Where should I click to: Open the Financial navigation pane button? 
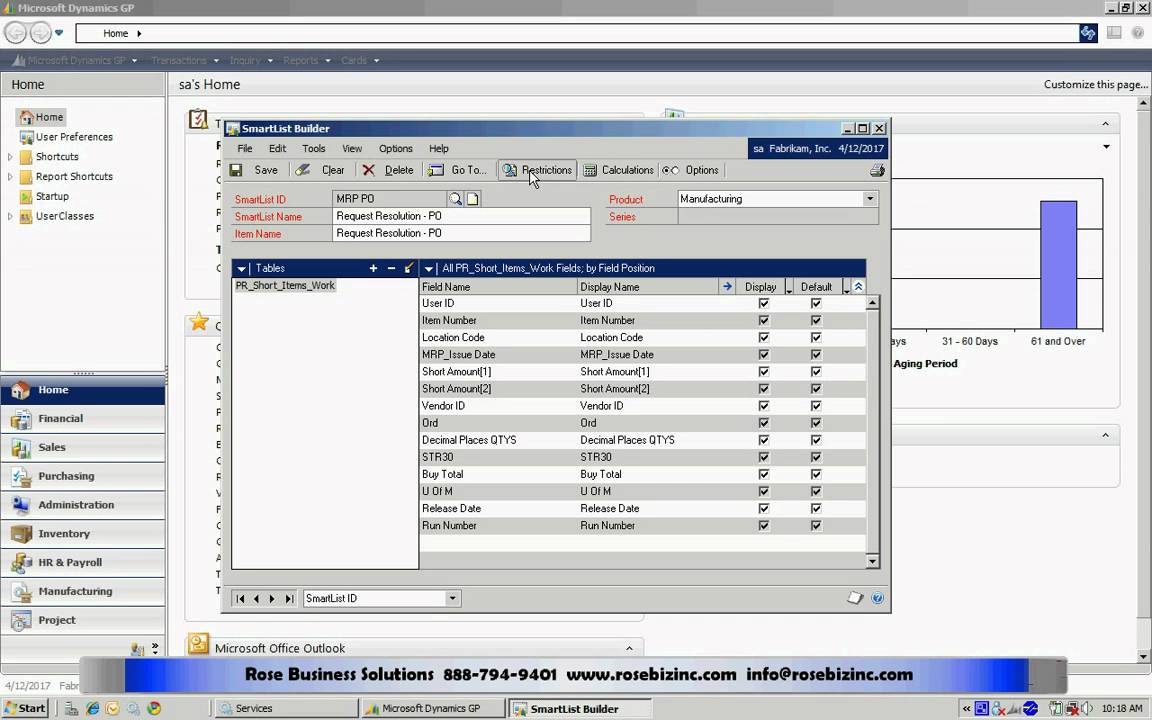click(x=83, y=419)
